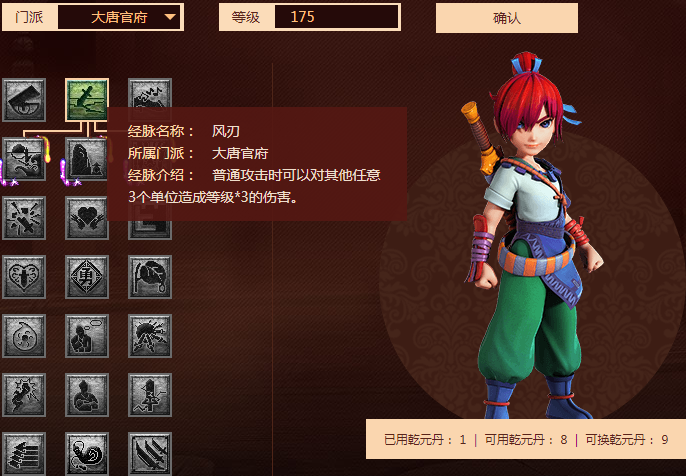Click the 确认 confirm button
686x476 pixels.
point(507,18)
